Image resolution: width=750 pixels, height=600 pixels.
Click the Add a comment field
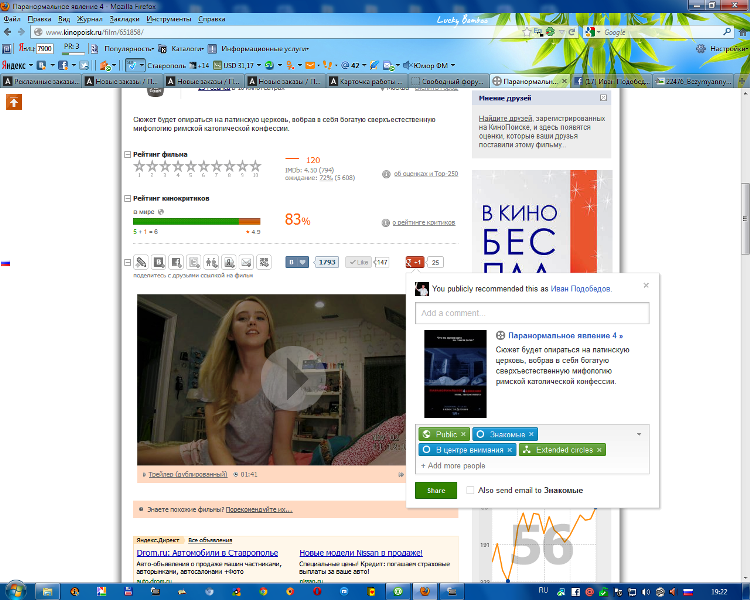tap(532, 313)
